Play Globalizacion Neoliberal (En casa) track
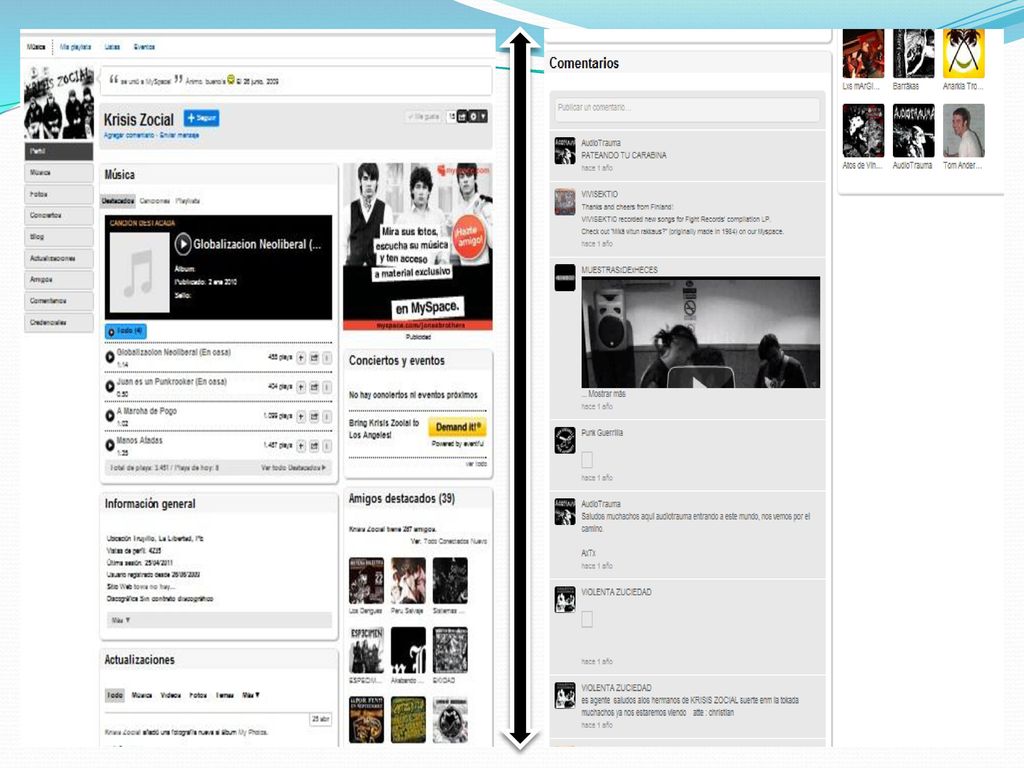Screen dimensions: 1024x768 click(x=110, y=357)
